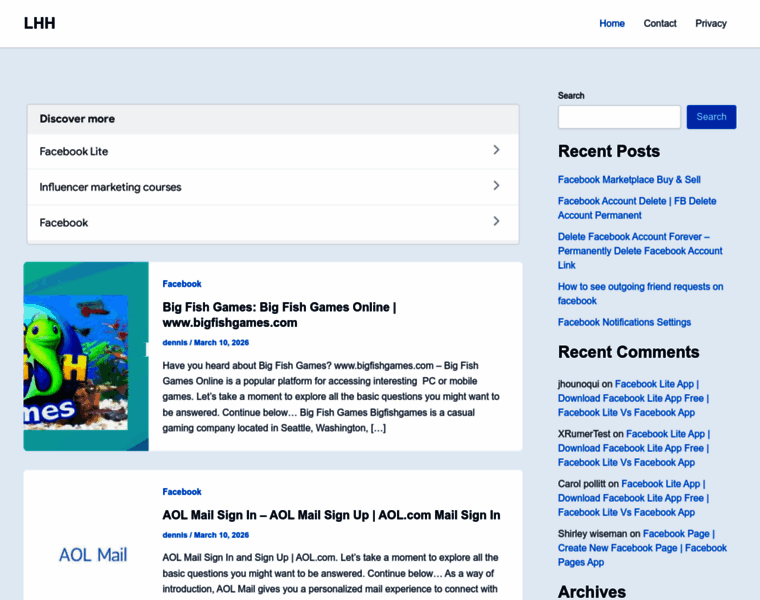Image resolution: width=760 pixels, height=600 pixels.
Task: Focus the Search input field
Action: (x=619, y=117)
